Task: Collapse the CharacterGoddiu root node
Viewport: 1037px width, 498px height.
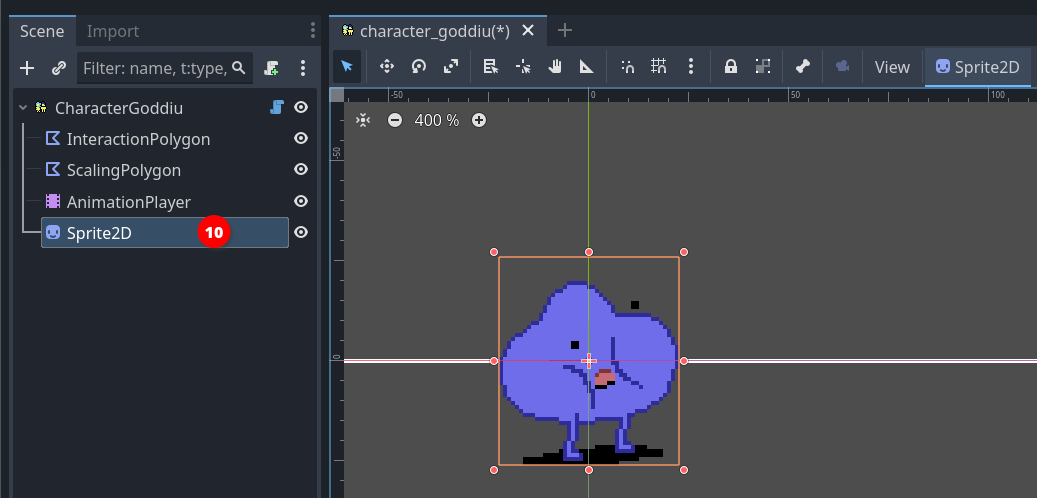Action: (x=23, y=107)
